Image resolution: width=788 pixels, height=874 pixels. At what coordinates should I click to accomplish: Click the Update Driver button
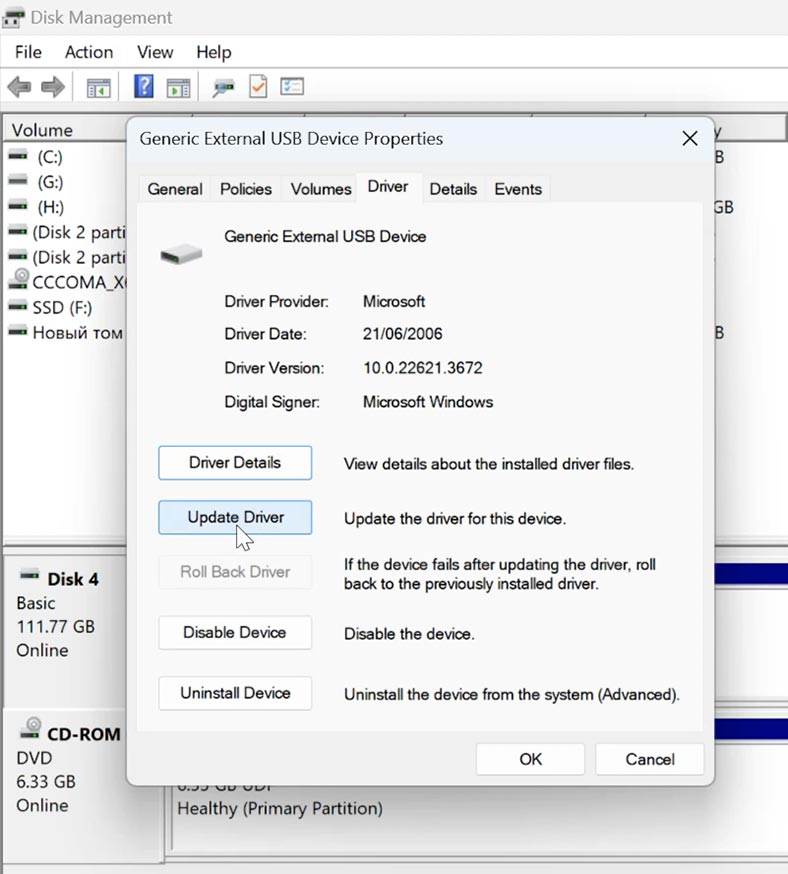(x=235, y=517)
